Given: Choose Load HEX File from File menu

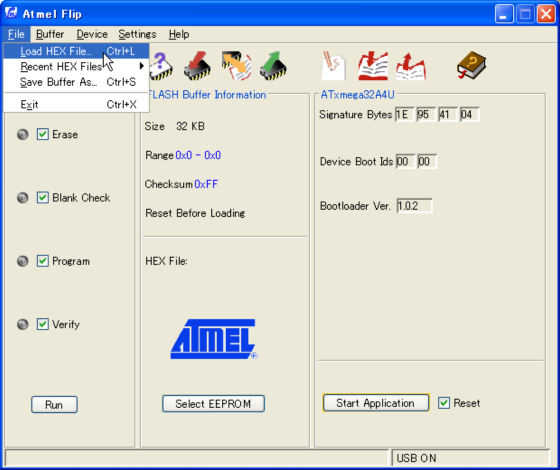Looking at the screenshot, I should pos(76,51).
